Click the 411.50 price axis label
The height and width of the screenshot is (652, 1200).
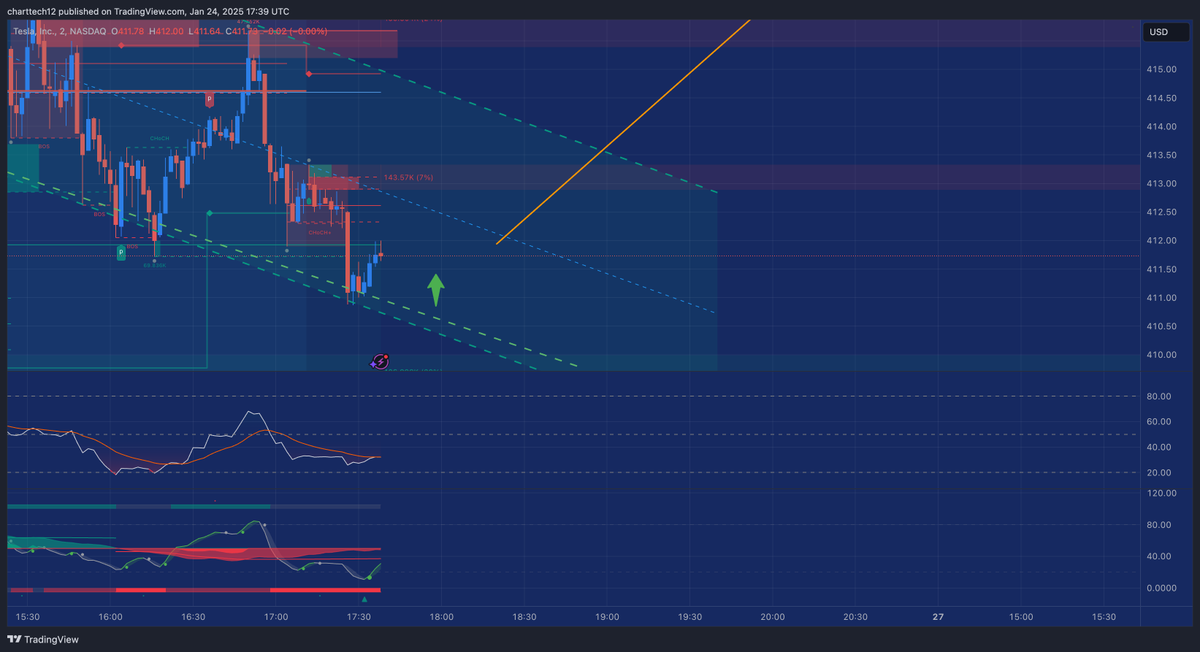point(1161,269)
